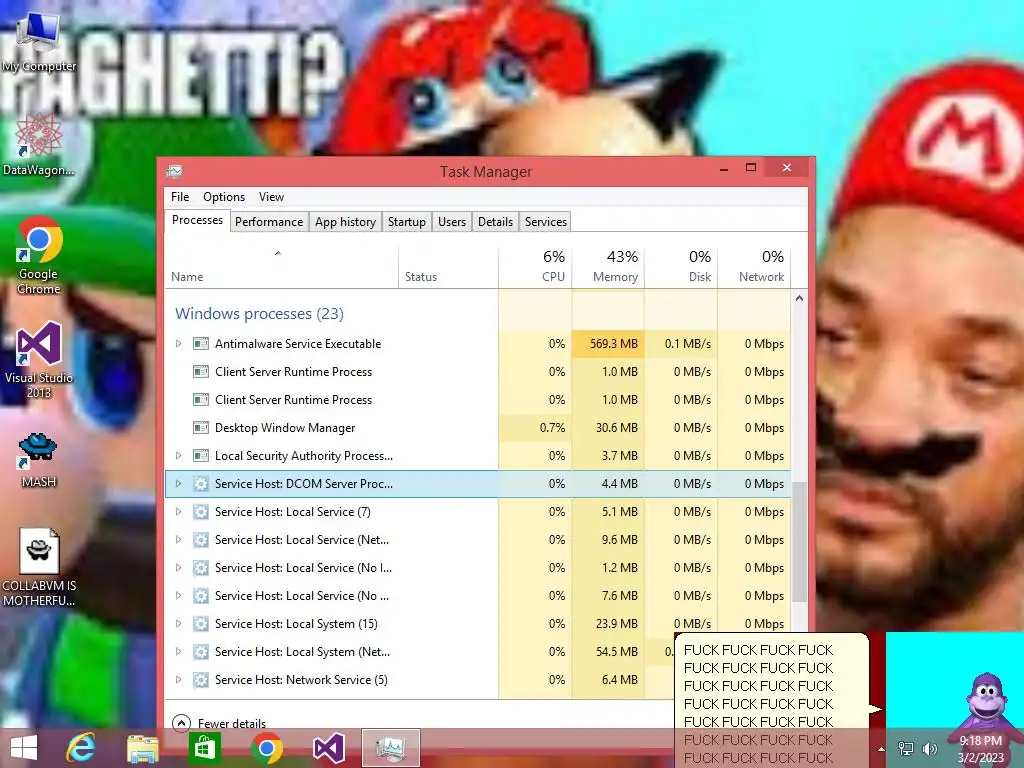Click the Task Manager title bar icon
The width and height of the screenshot is (1024, 768).
click(174, 172)
